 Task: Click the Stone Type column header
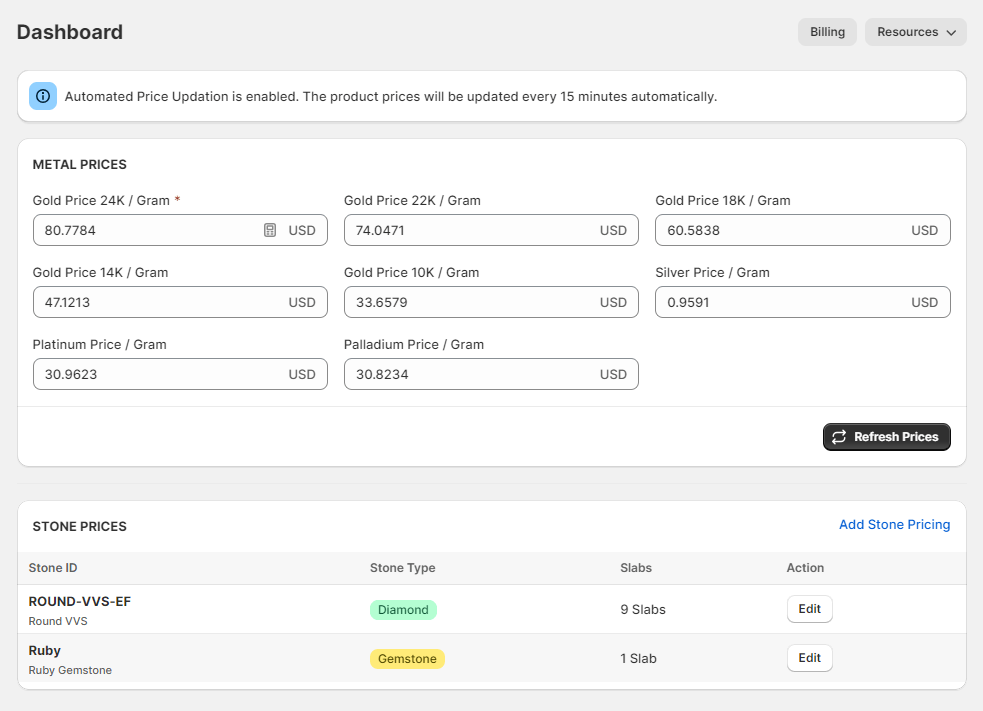click(x=402, y=568)
